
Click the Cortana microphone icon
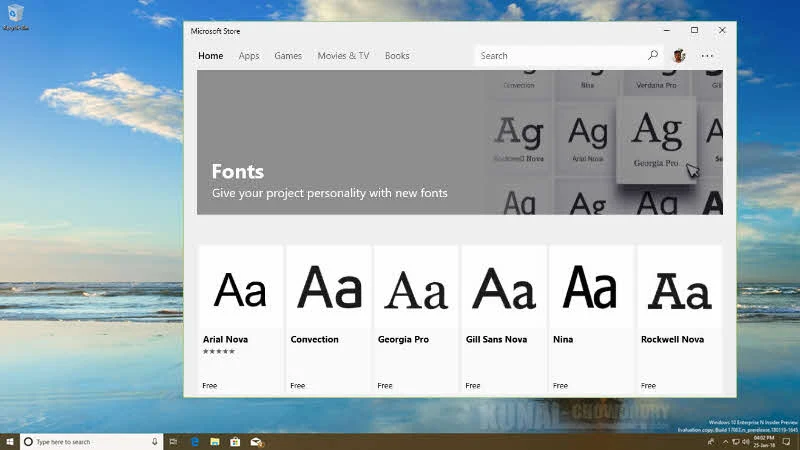155,442
